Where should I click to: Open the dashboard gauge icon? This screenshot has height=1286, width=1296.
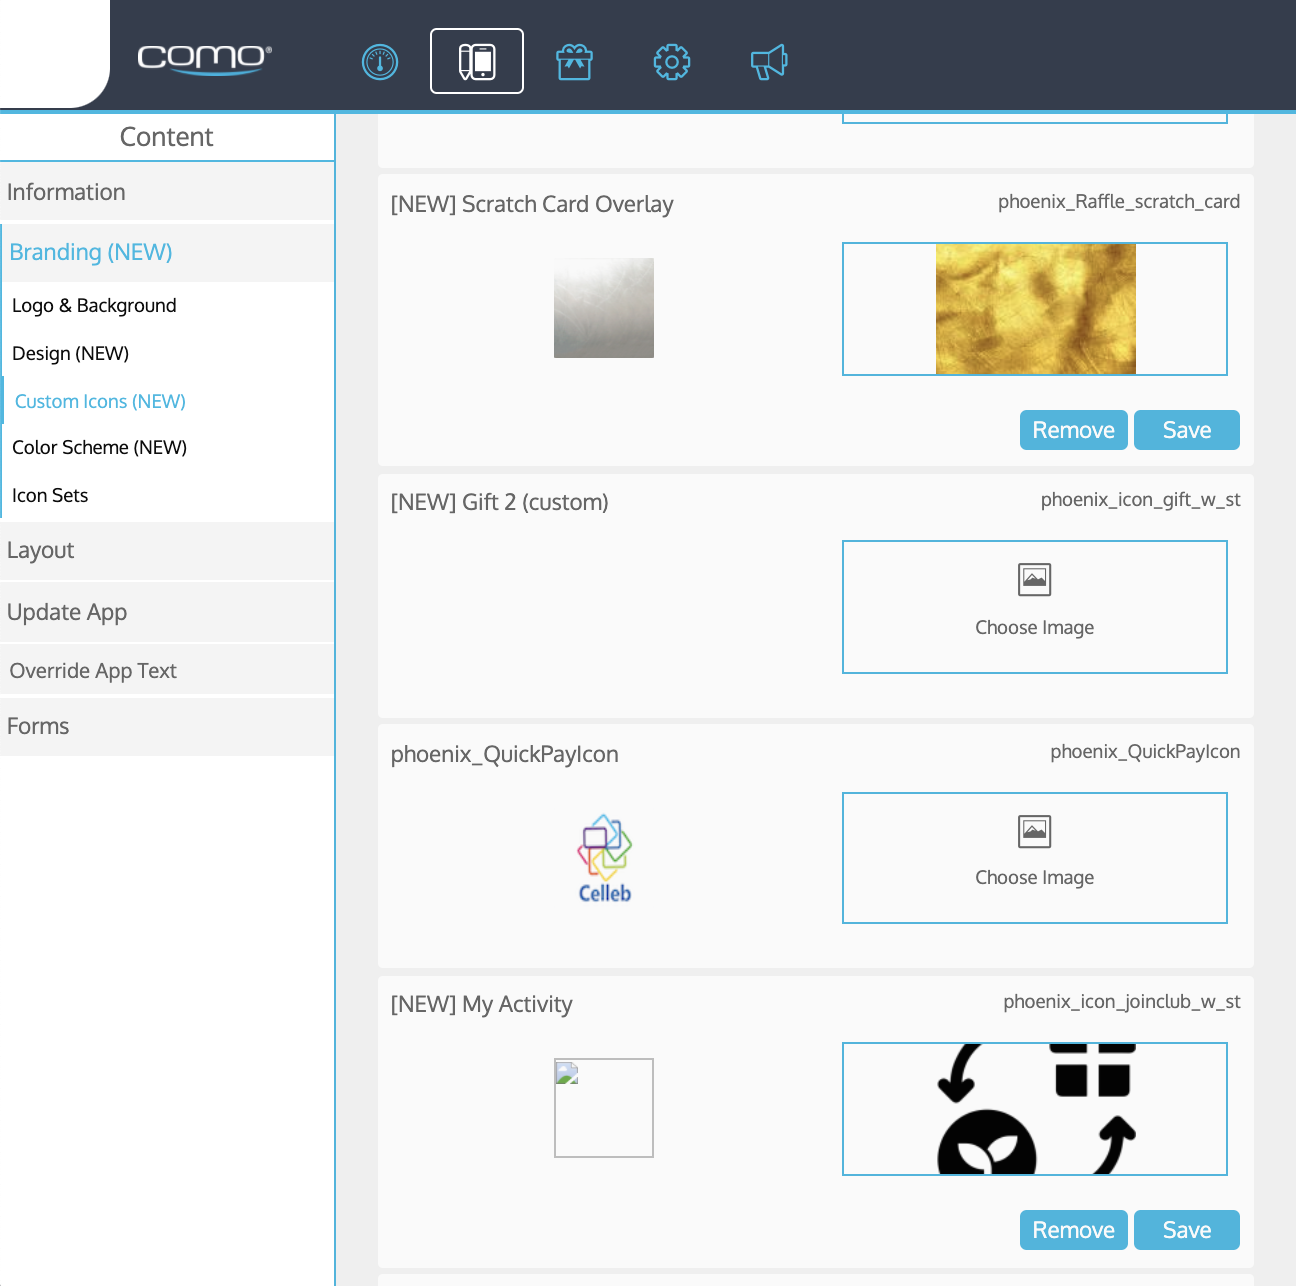tap(380, 62)
